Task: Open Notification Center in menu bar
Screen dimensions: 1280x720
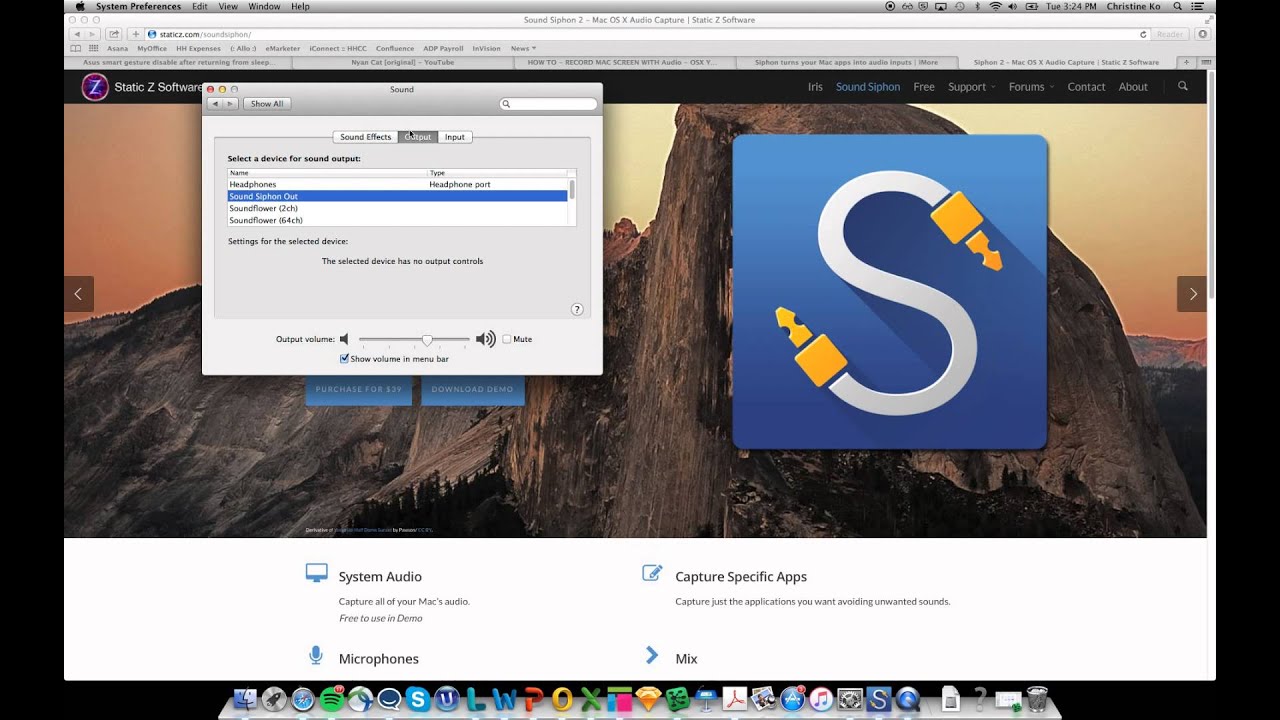Action: pos(1197,6)
